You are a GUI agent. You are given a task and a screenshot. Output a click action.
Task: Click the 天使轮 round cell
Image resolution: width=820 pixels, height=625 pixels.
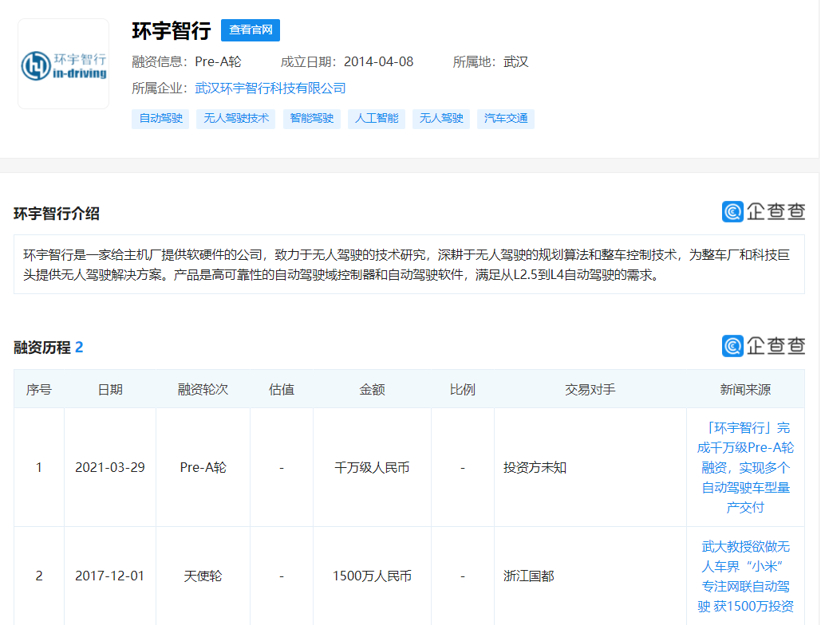203,576
